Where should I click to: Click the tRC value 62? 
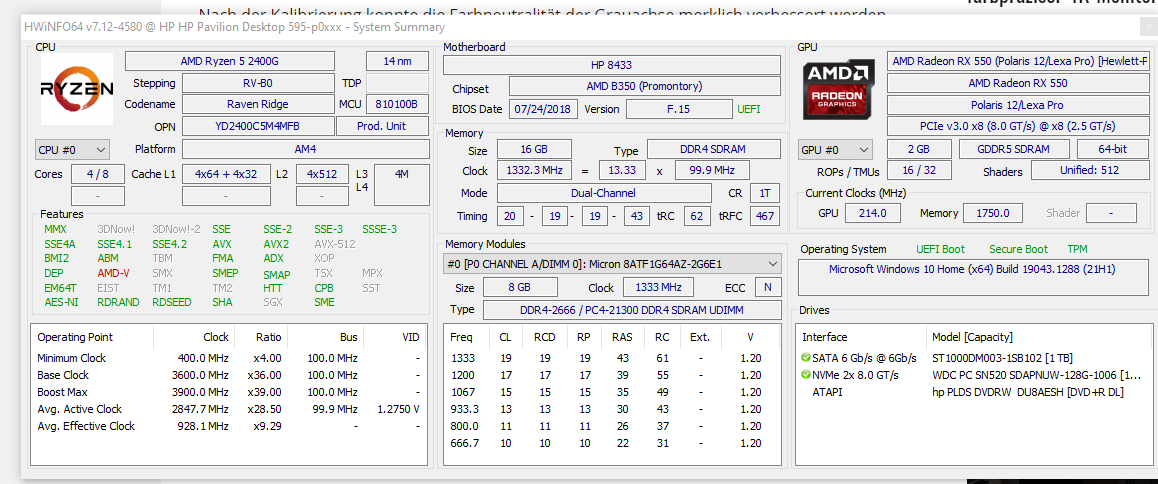(x=696, y=216)
